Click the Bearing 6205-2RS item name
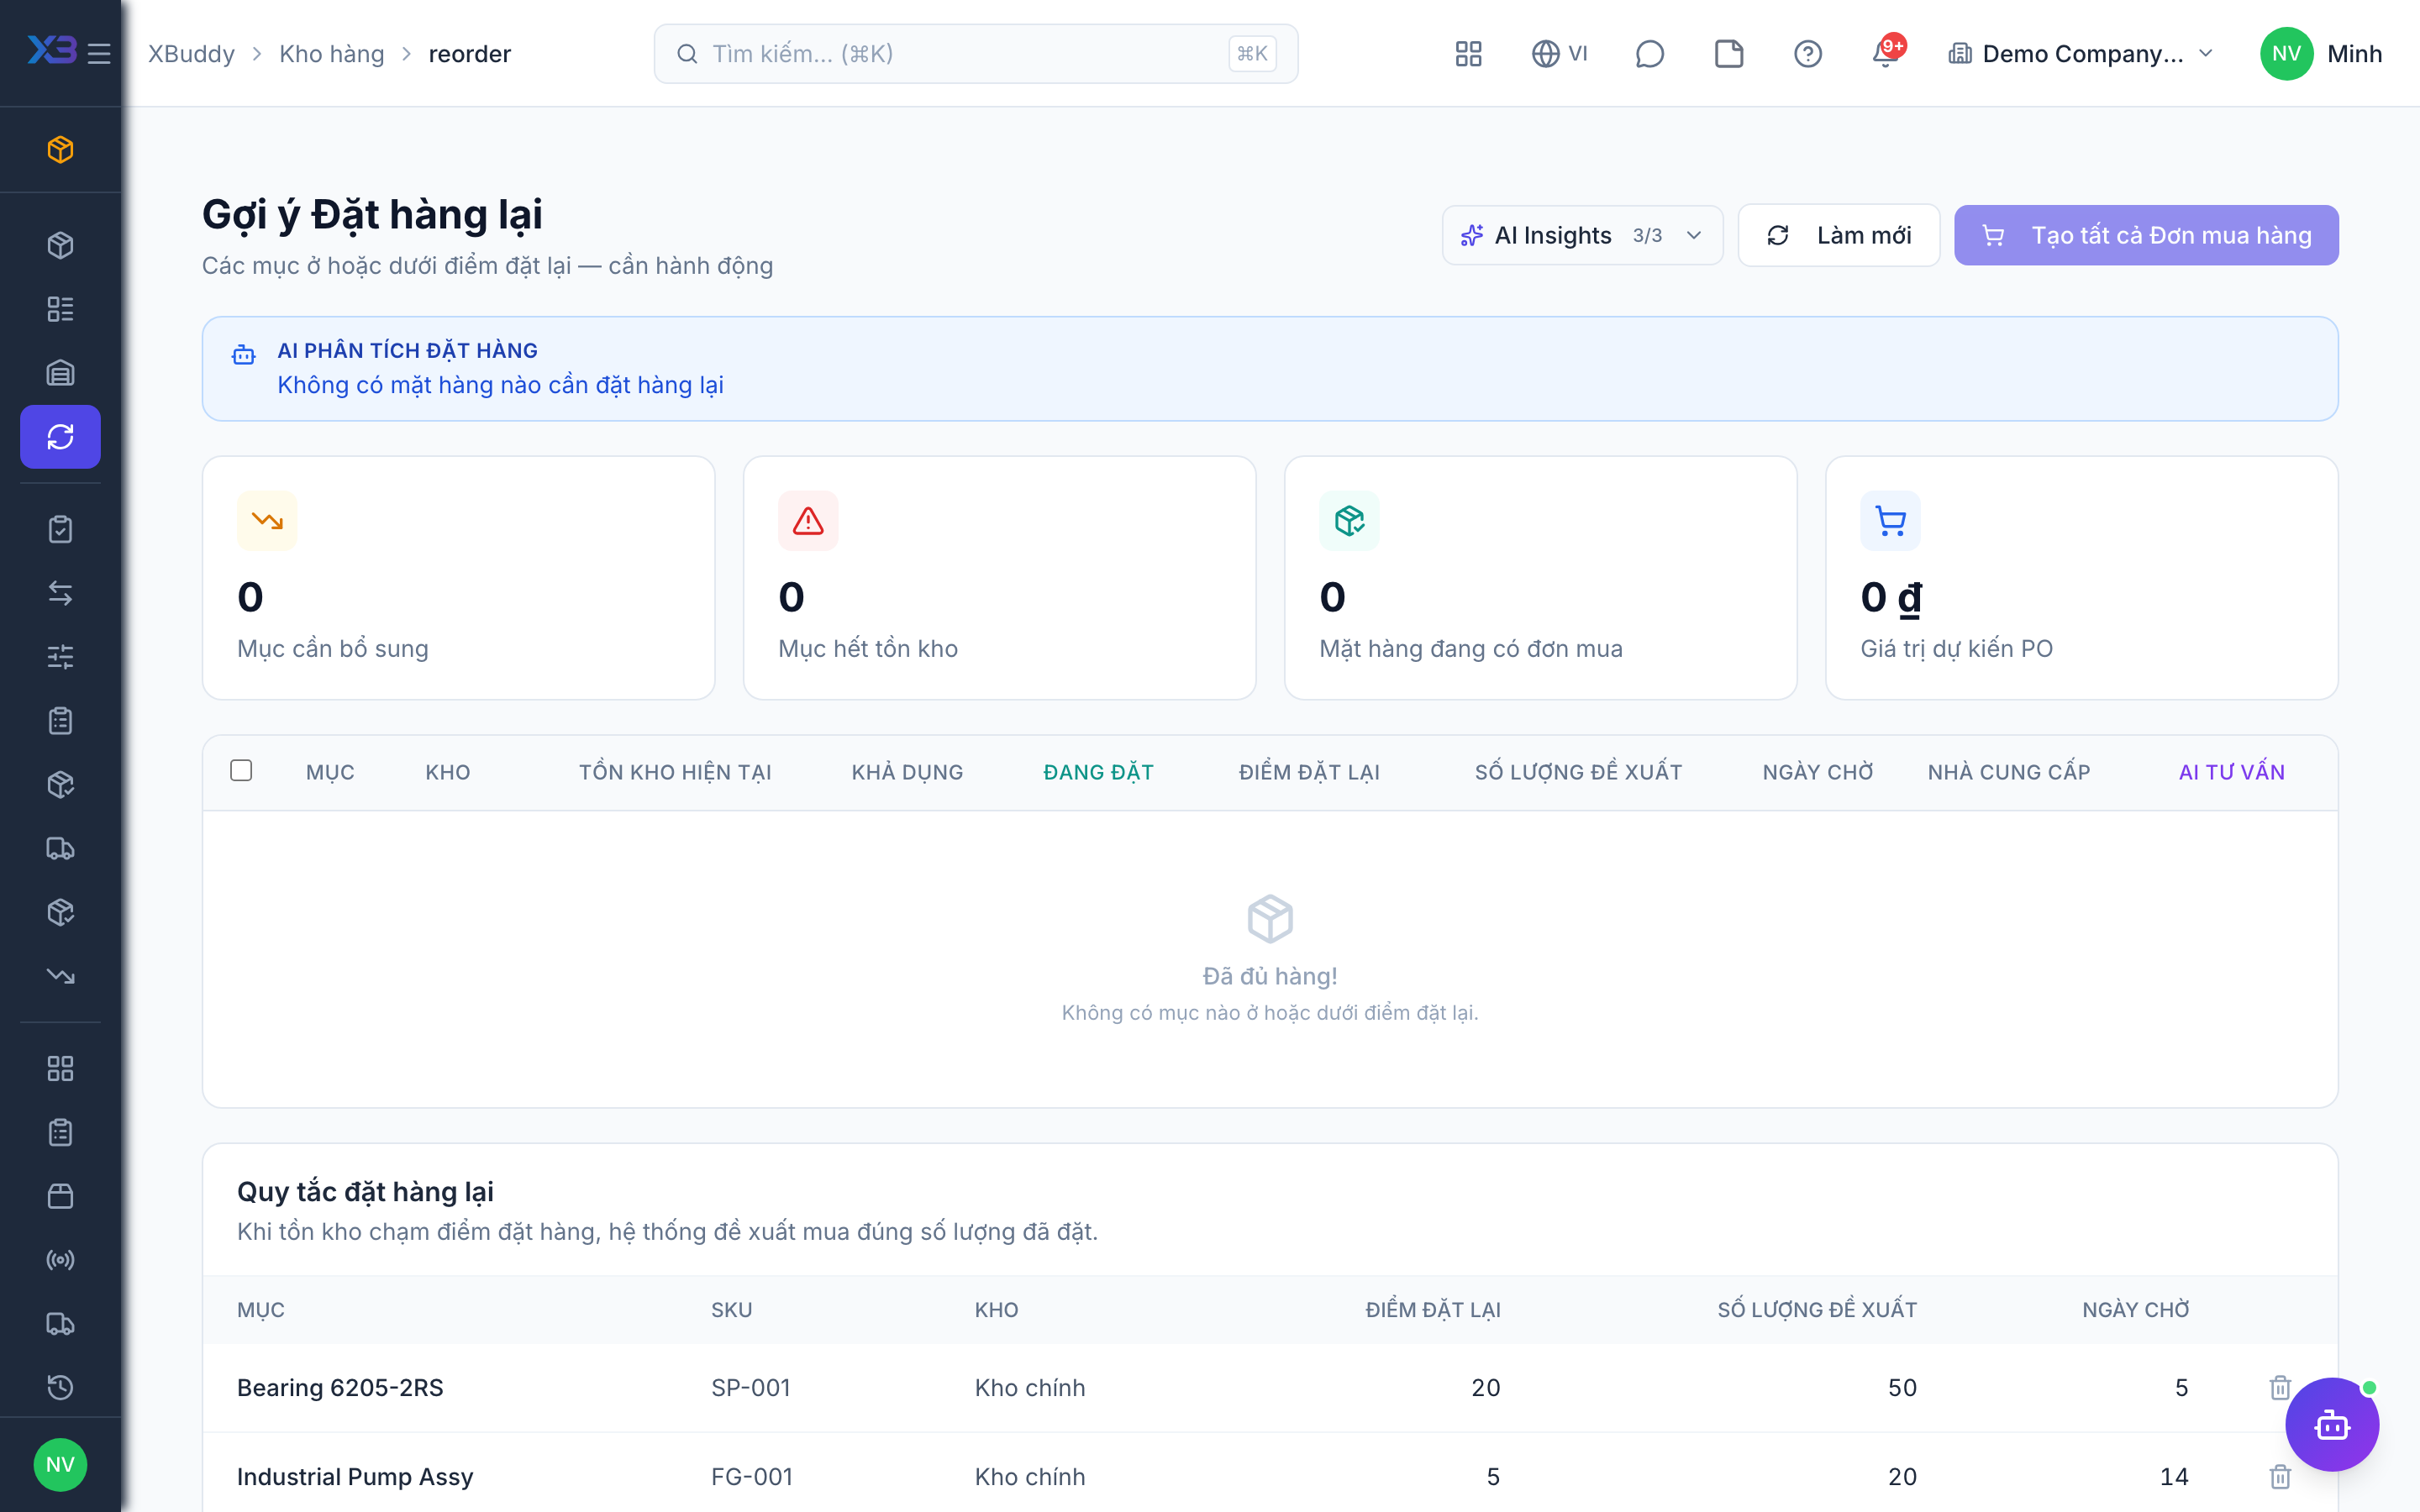 click(x=340, y=1387)
